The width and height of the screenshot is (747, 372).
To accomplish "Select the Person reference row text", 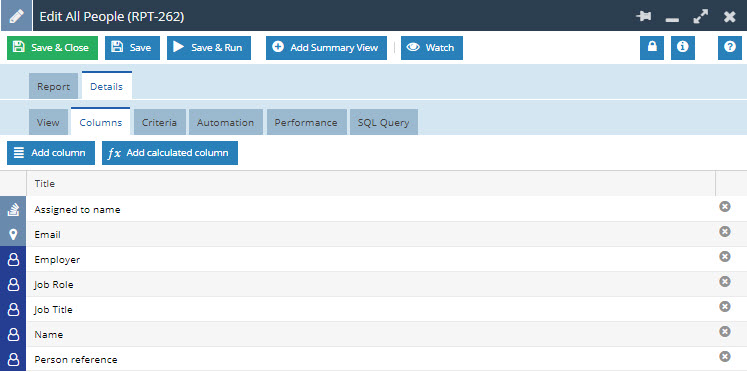I will pyautogui.click(x=76, y=360).
